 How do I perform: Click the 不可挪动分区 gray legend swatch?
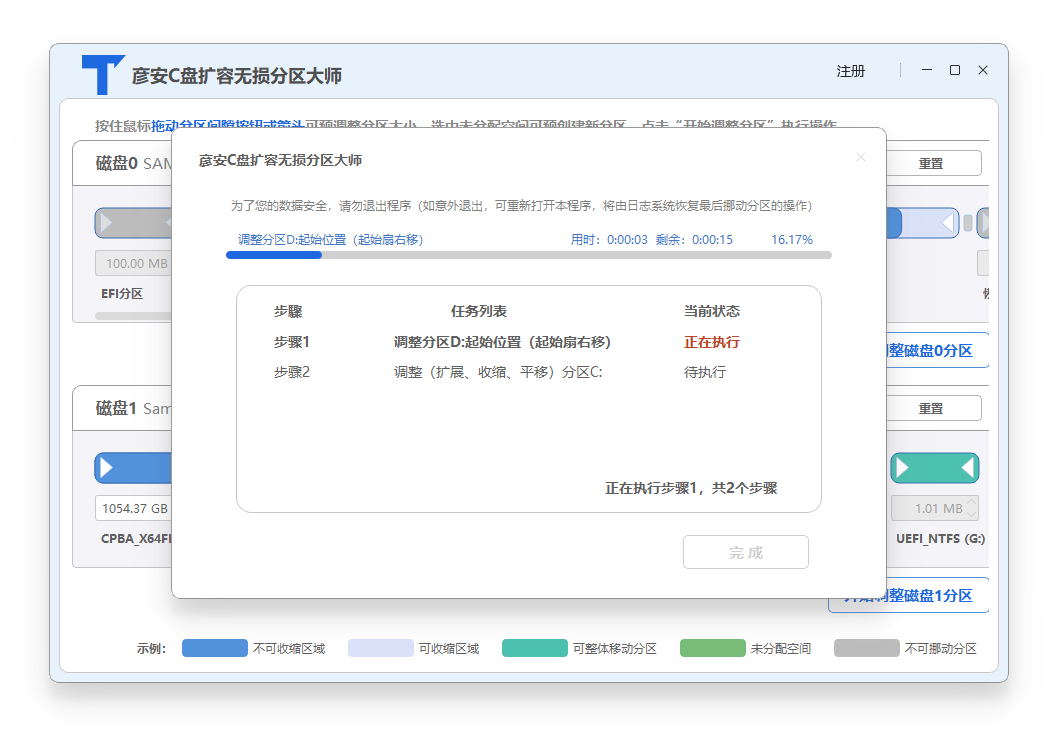click(x=867, y=649)
